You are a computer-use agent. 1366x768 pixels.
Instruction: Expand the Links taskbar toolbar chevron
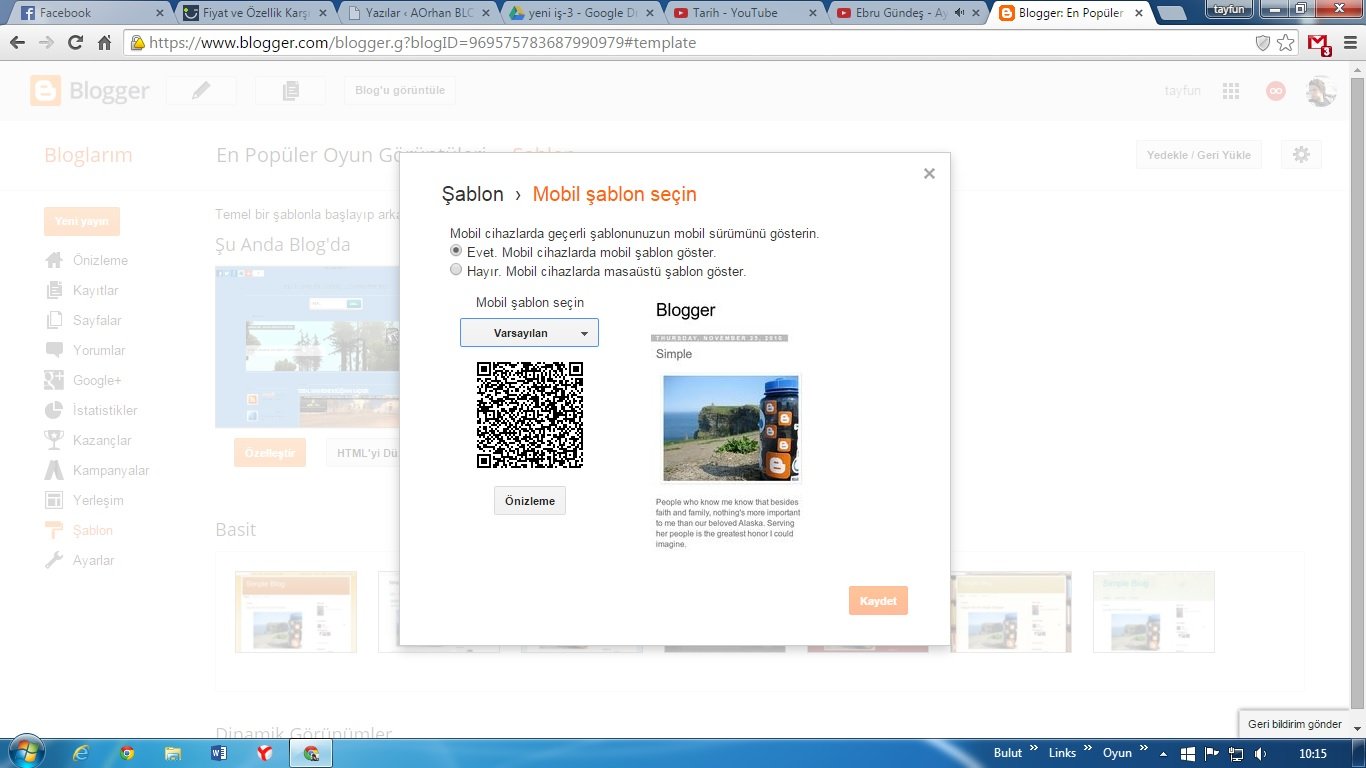click(1088, 750)
